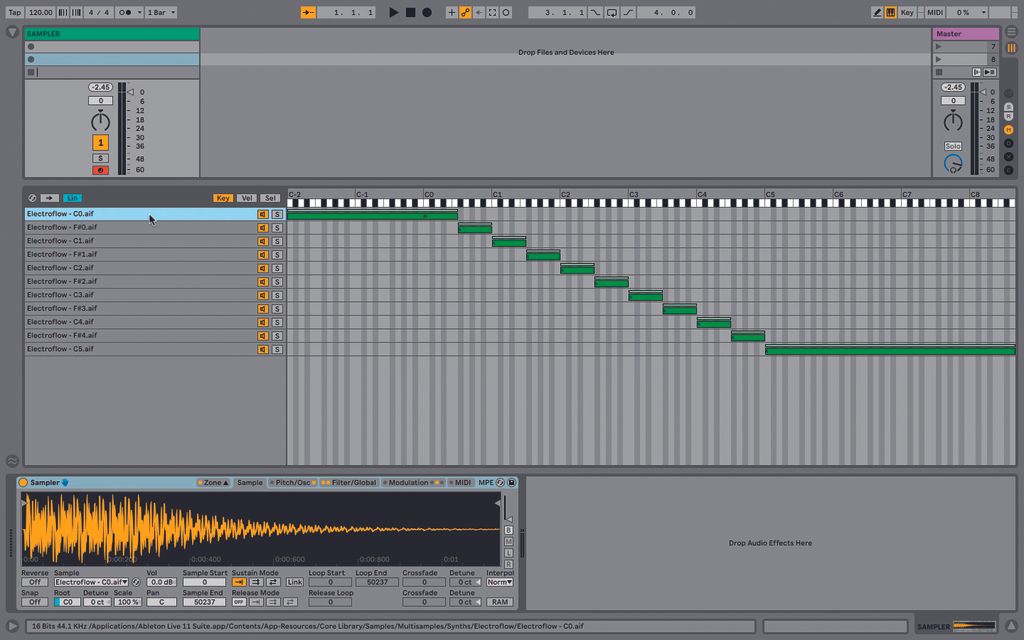Screen dimensions: 1024x640
Task: Toggle Reverse playback in Sampler
Action: pyautogui.click(x=35, y=581)
